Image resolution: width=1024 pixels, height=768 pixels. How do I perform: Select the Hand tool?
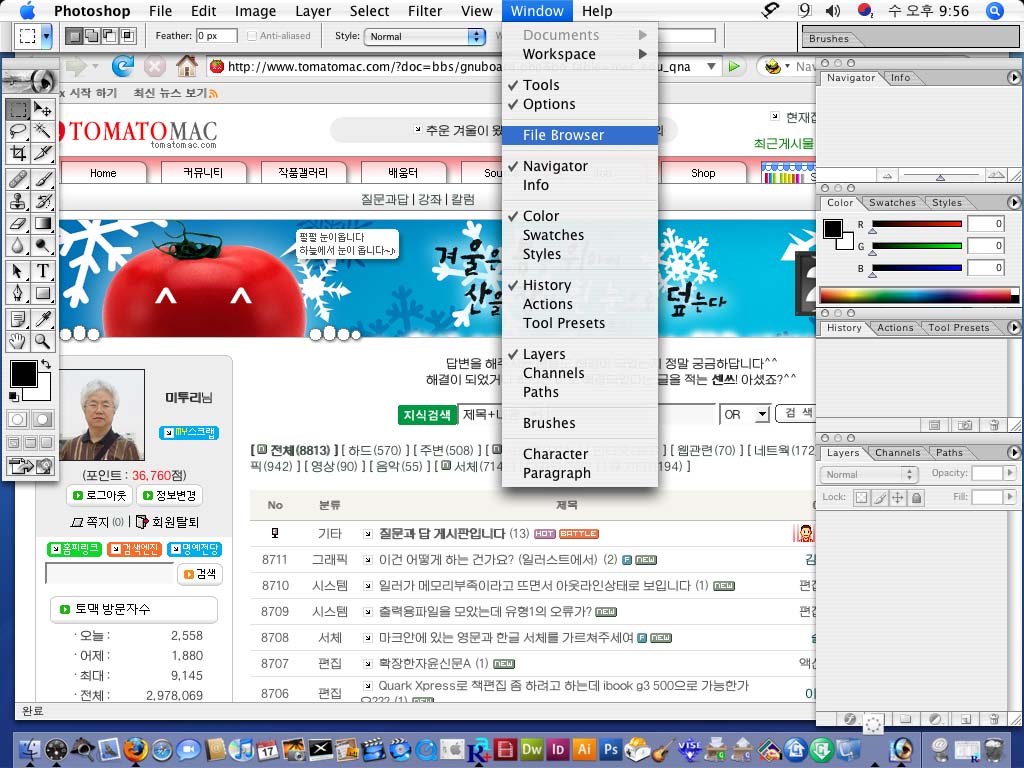pos(18,342)
